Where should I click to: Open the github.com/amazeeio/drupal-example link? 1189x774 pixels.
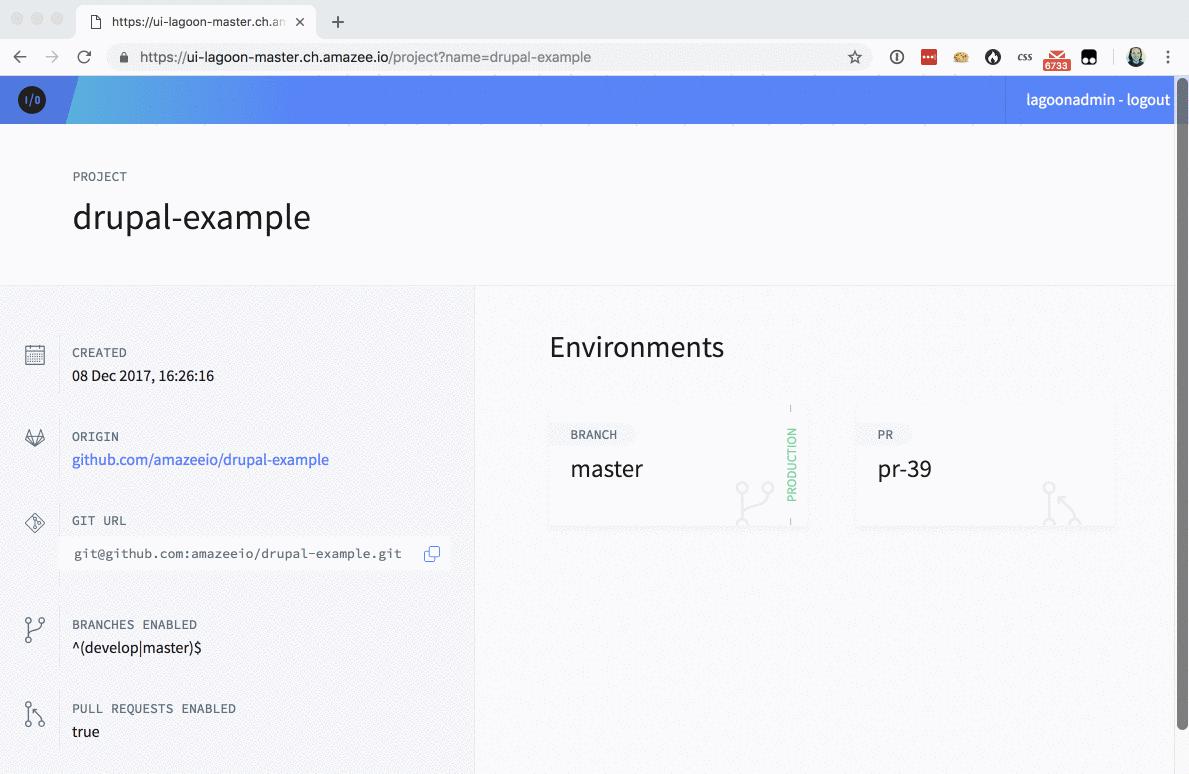coord(200,459)
